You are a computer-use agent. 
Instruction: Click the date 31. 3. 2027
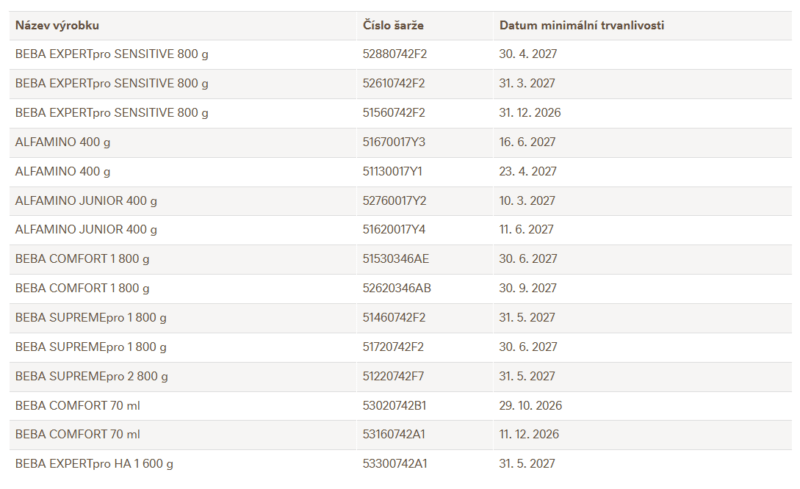click(527, 83)
